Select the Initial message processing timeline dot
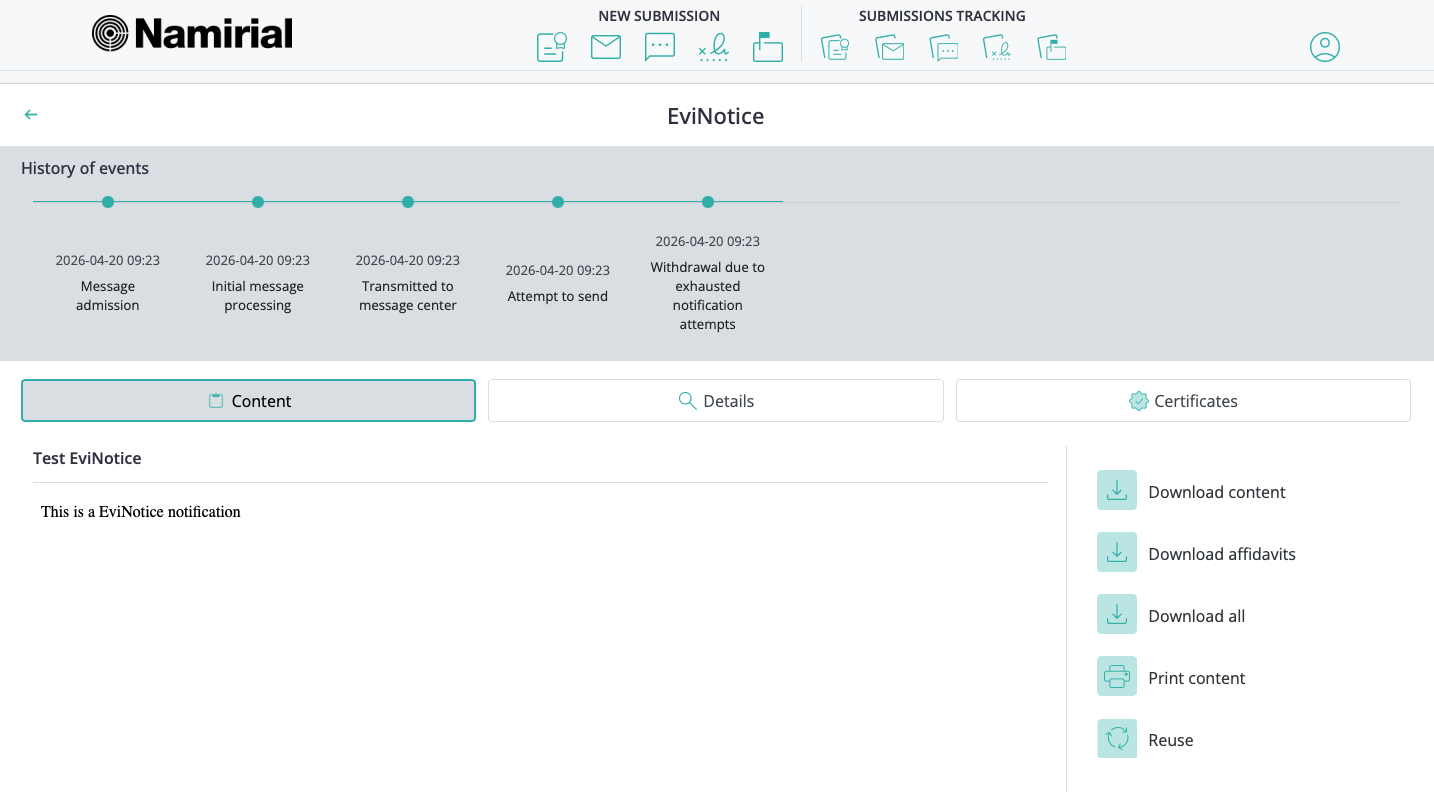 258,202
